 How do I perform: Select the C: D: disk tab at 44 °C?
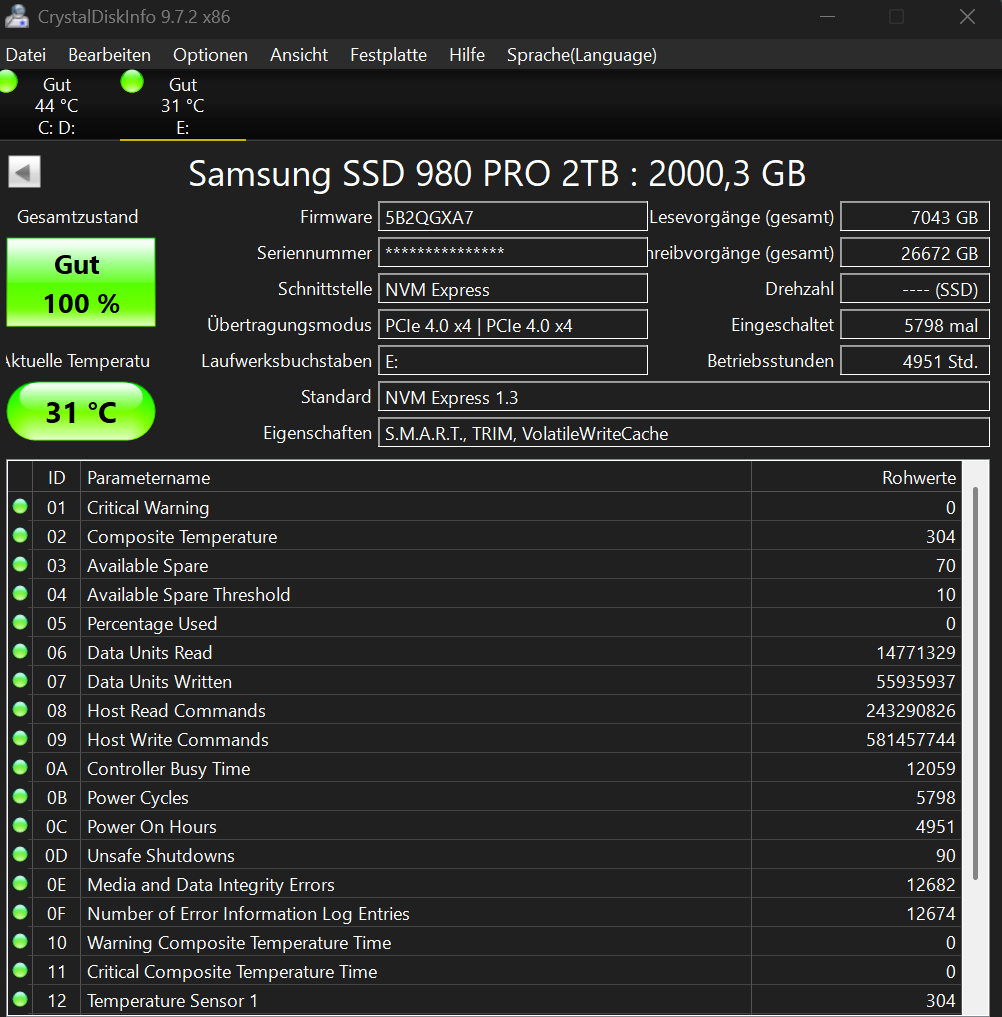(56, 106)
